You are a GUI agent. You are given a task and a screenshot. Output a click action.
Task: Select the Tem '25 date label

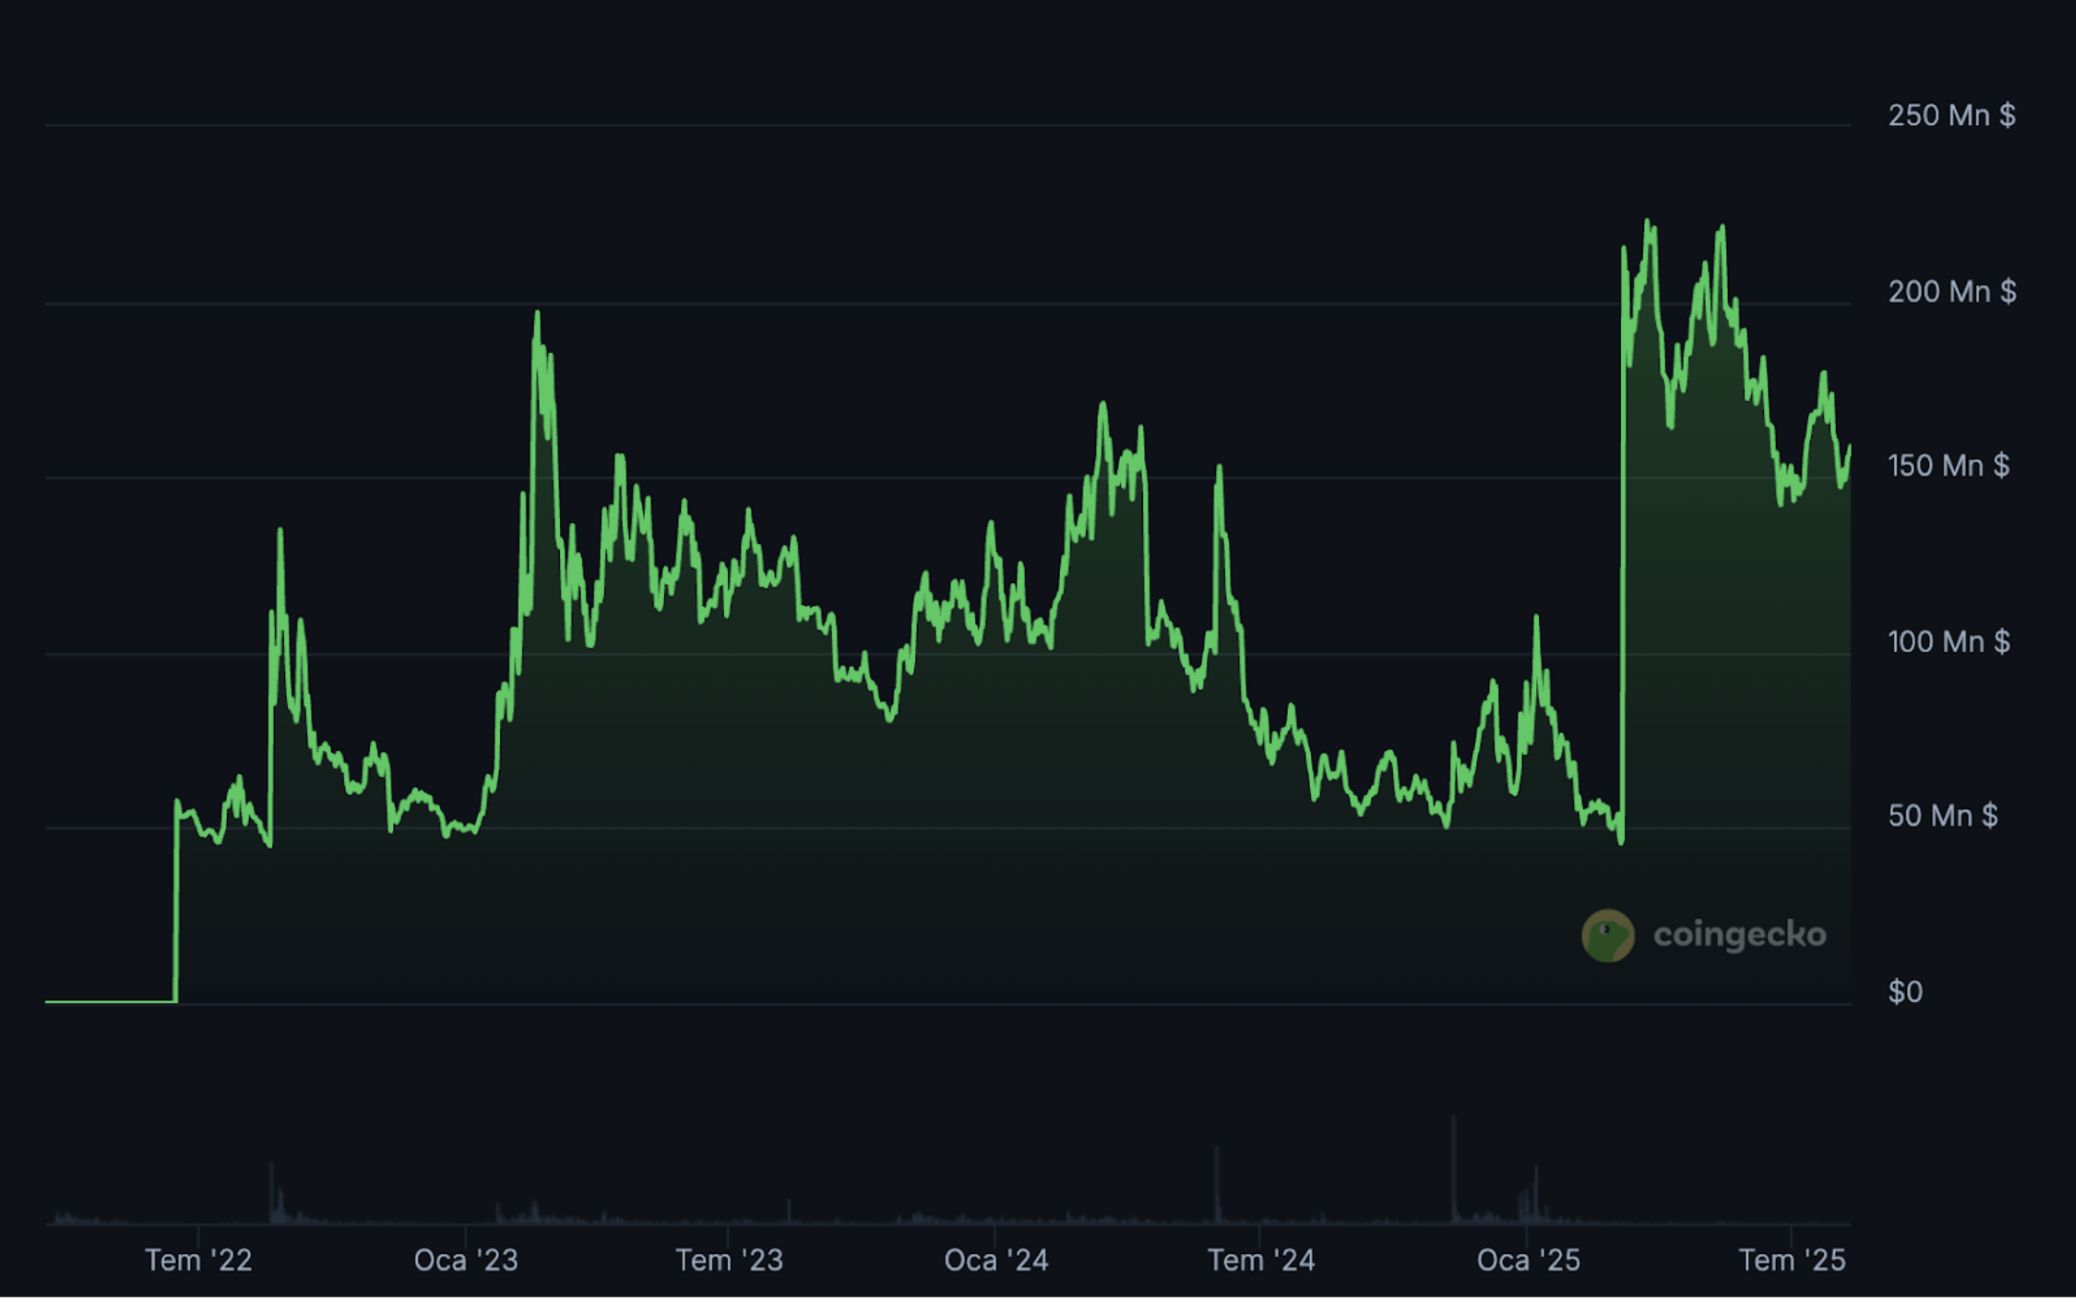click(x=1791, y=1260)
